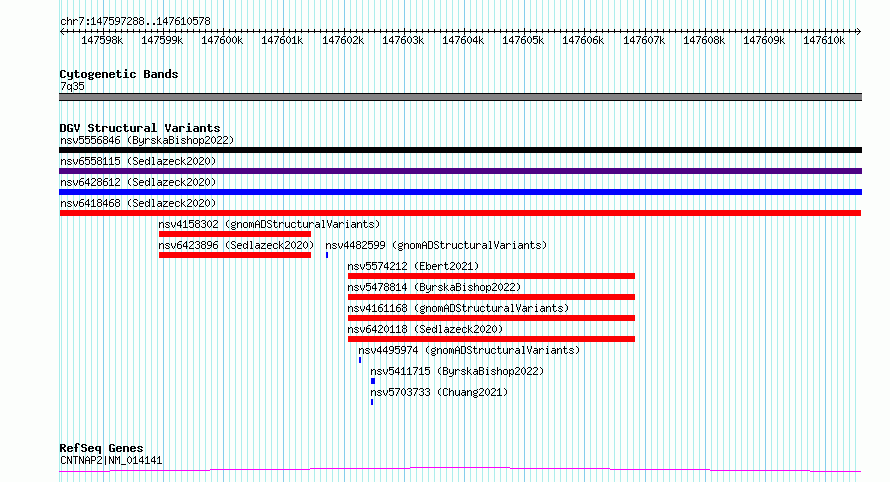Select the 7q35 band label
The image size is (890, 482).
pos(72,86)
